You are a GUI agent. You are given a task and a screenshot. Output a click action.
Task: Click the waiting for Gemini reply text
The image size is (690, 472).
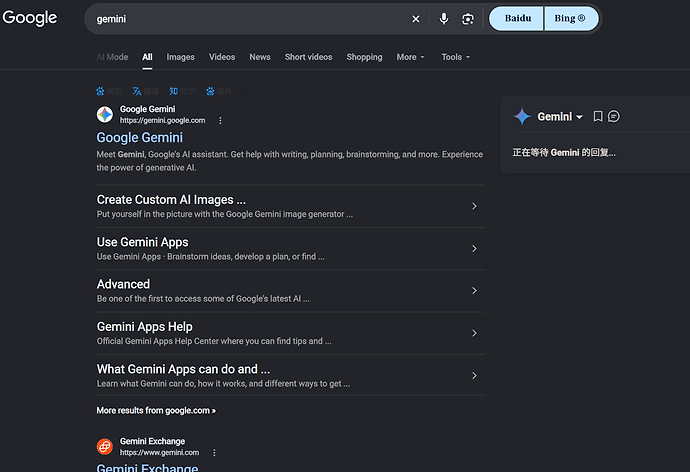coord(564,153)
